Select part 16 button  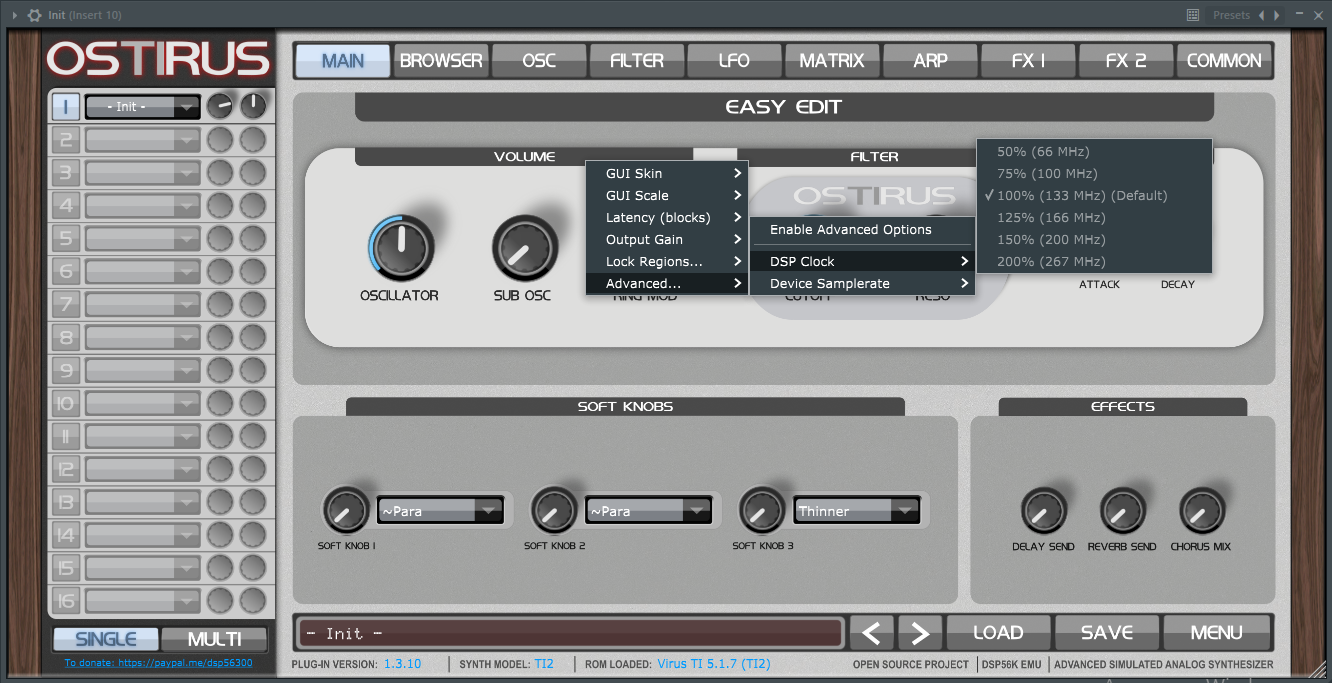tap(65, 600)
